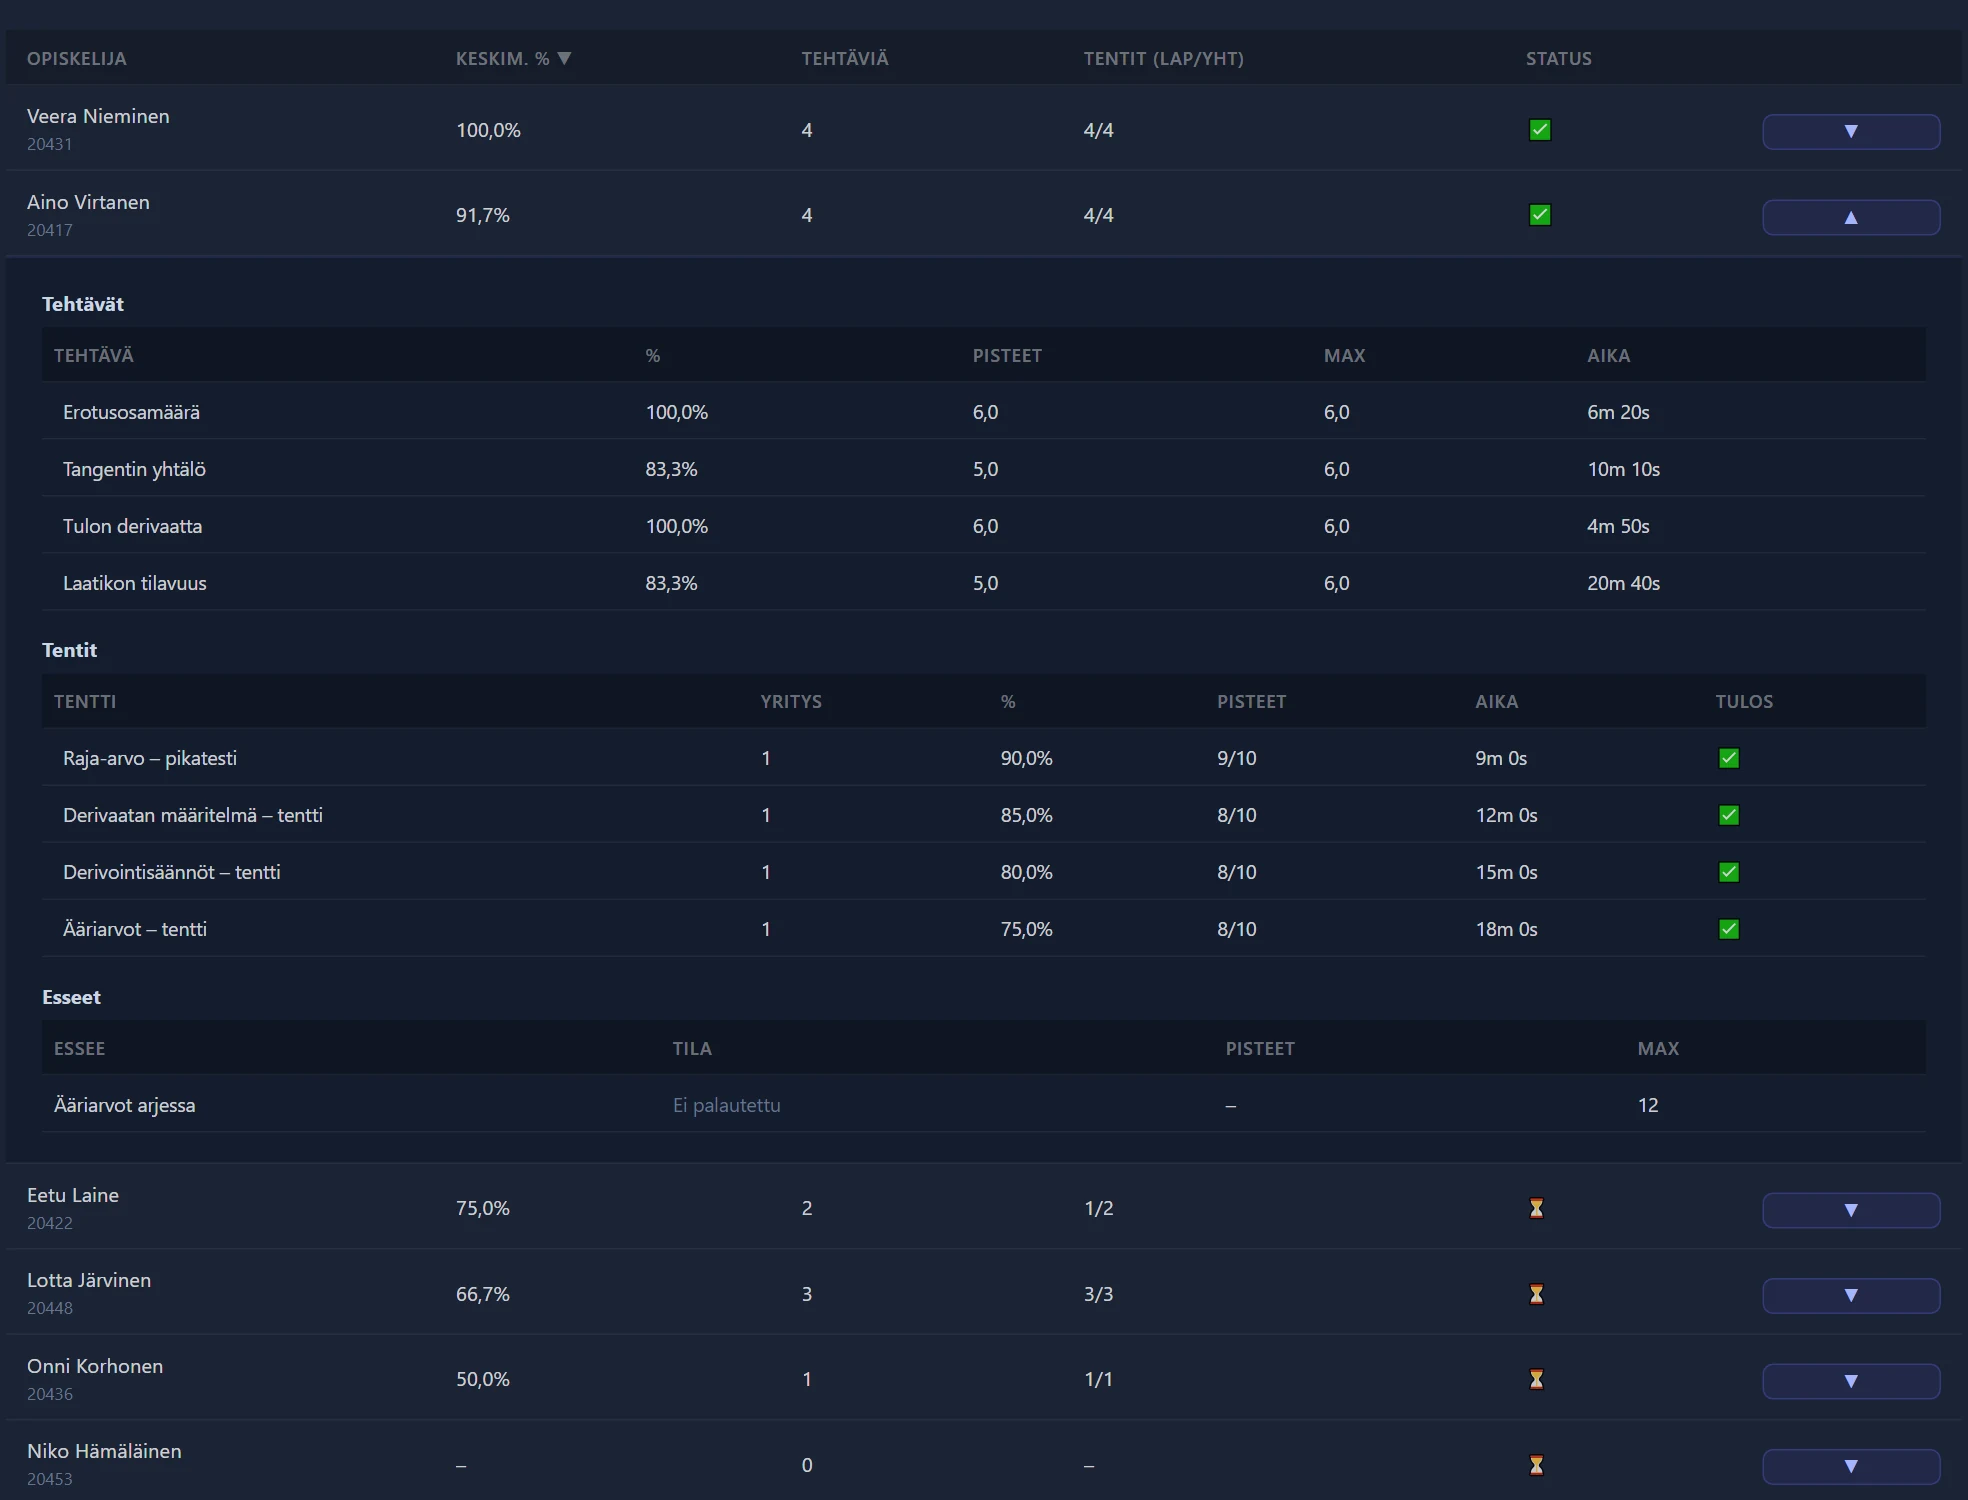Click Lotta Järvinen's hourglass status icon
Image resolution: width=1968 pixels, height=1500 pixels.
point(1537,1294)
